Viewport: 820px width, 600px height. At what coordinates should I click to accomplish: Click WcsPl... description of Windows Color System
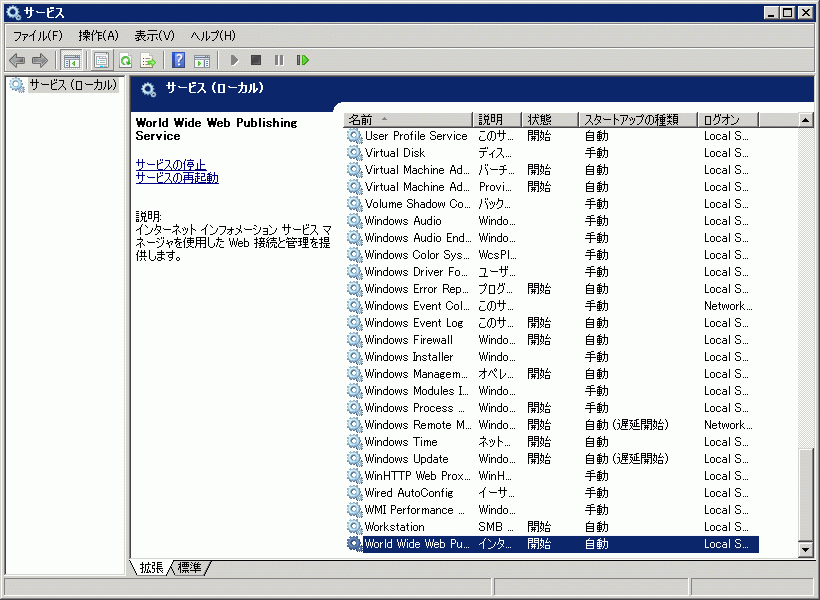(x=497, y=255)
